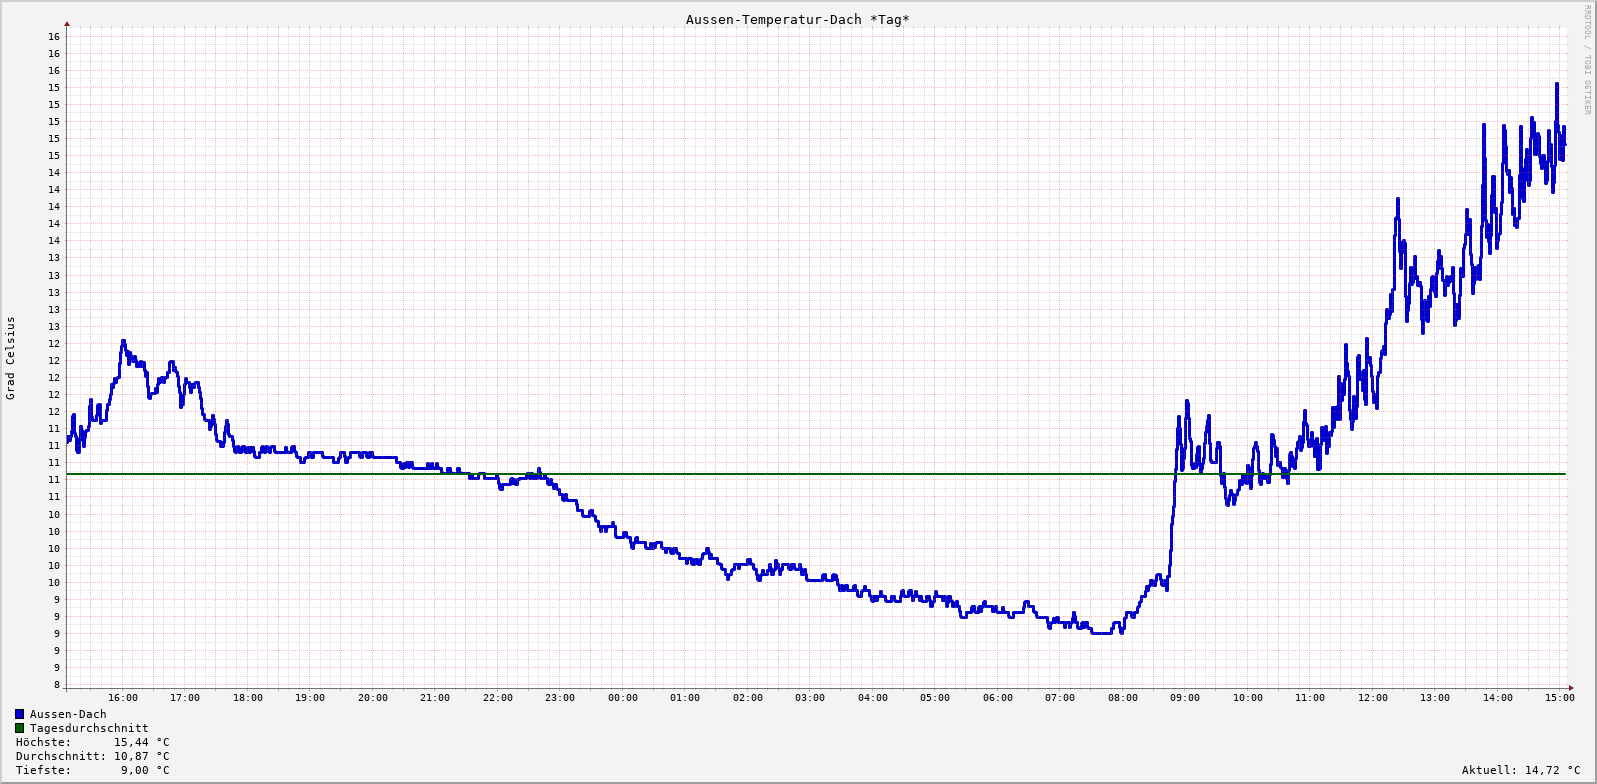Click the Durchschnitt 10,87 °C value
The width and height of the screenshot is (1597, 784).
pyautogui.click(x=141, y=756)
